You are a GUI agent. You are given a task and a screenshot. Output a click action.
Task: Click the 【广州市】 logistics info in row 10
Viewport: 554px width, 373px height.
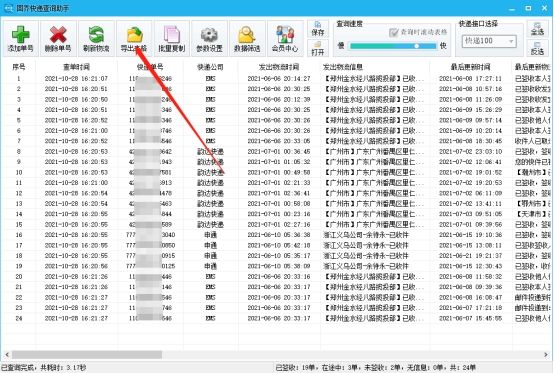[x=374, y=172]
